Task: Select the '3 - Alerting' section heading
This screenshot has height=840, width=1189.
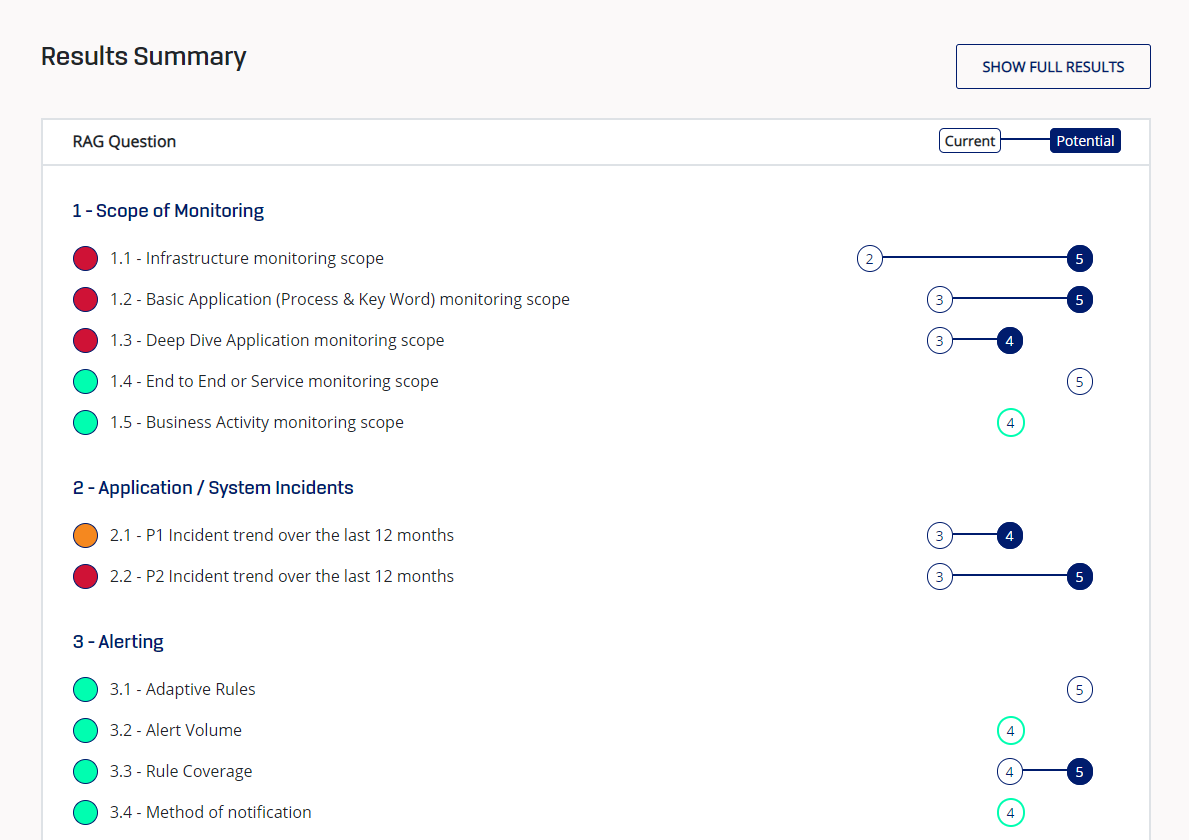Action: coord(118,641)
